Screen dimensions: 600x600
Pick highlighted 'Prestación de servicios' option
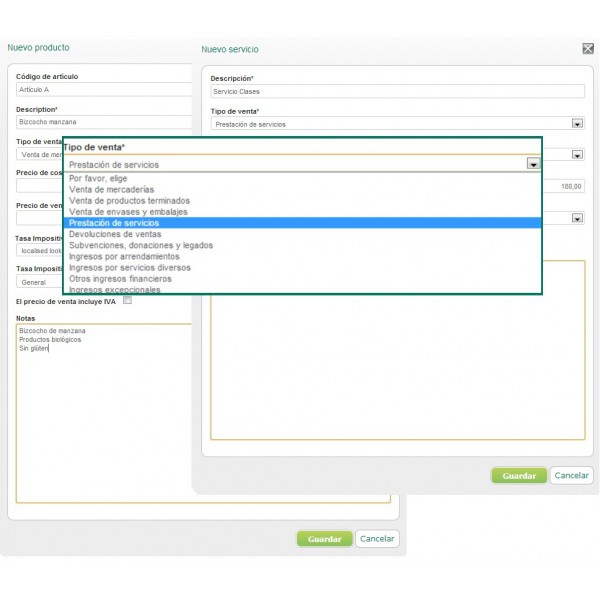[114, 223]
